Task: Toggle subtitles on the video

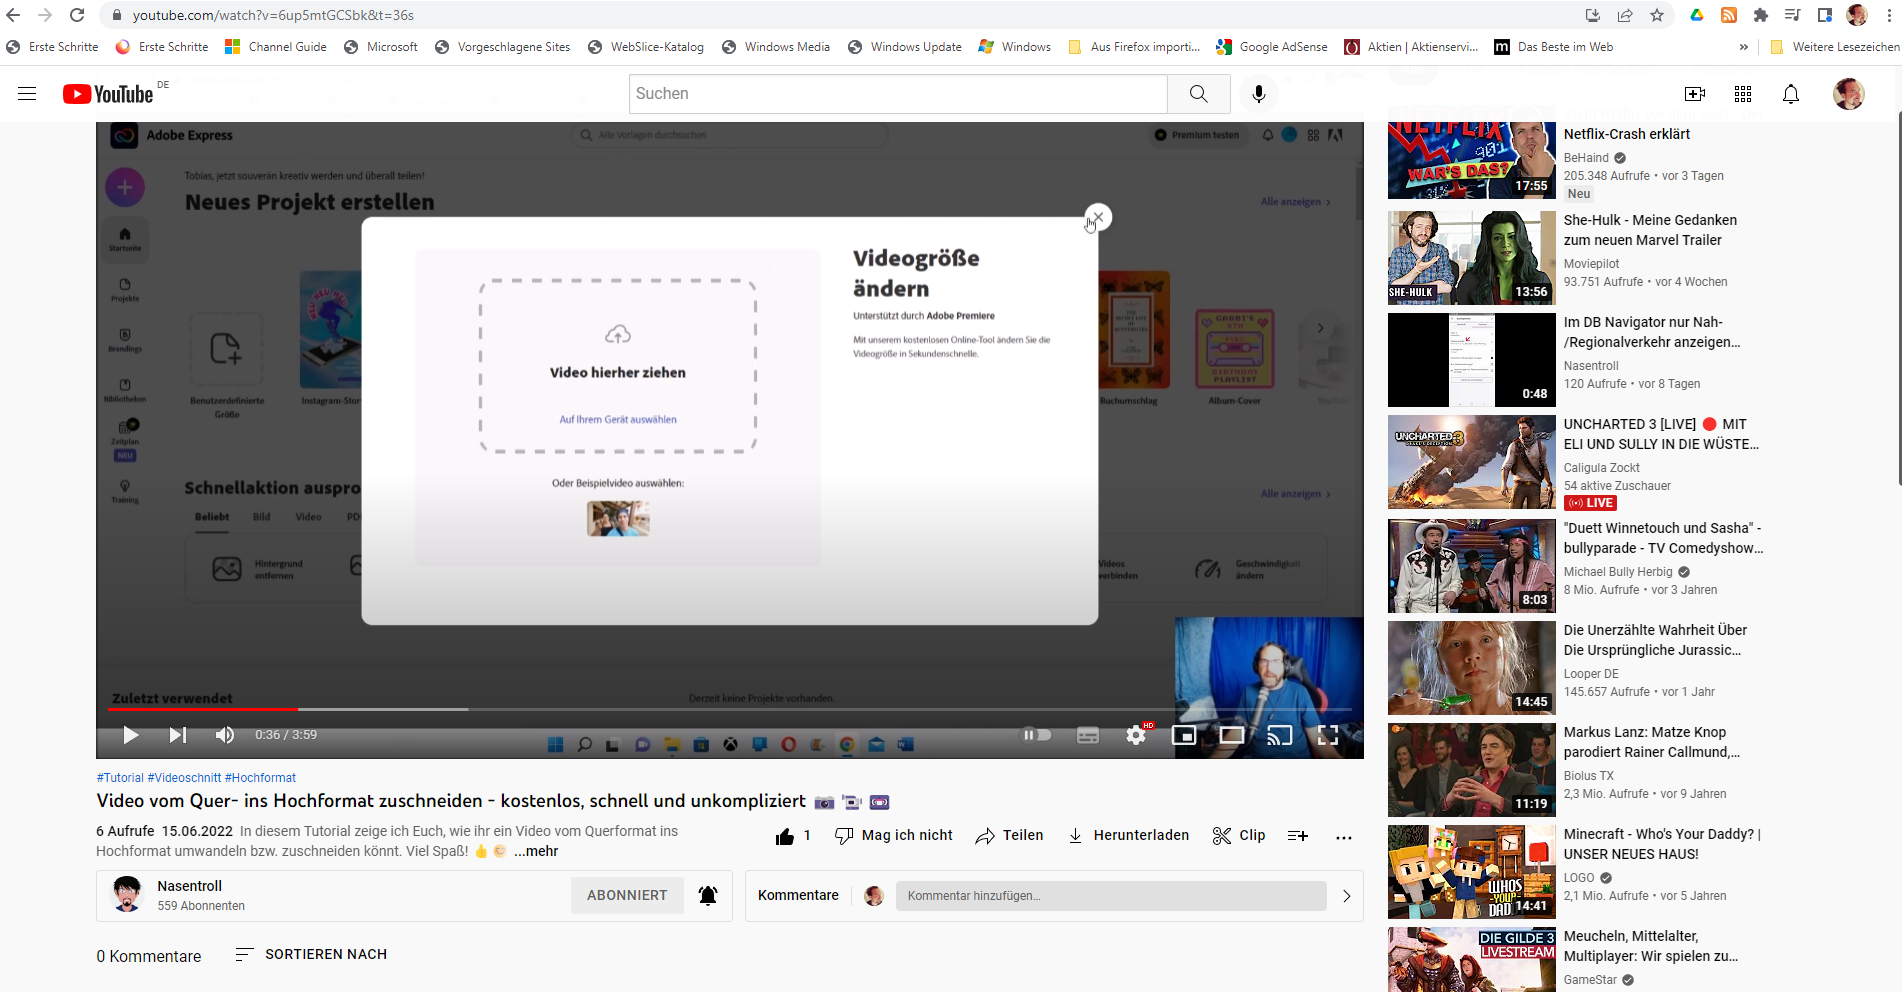Action: (1088, 736)
